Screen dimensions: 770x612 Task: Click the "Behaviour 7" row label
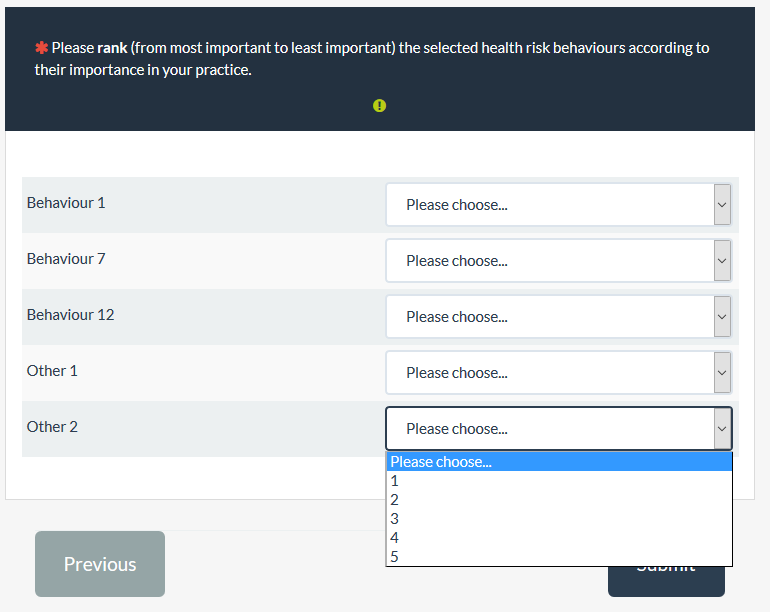tap(66, 259)
